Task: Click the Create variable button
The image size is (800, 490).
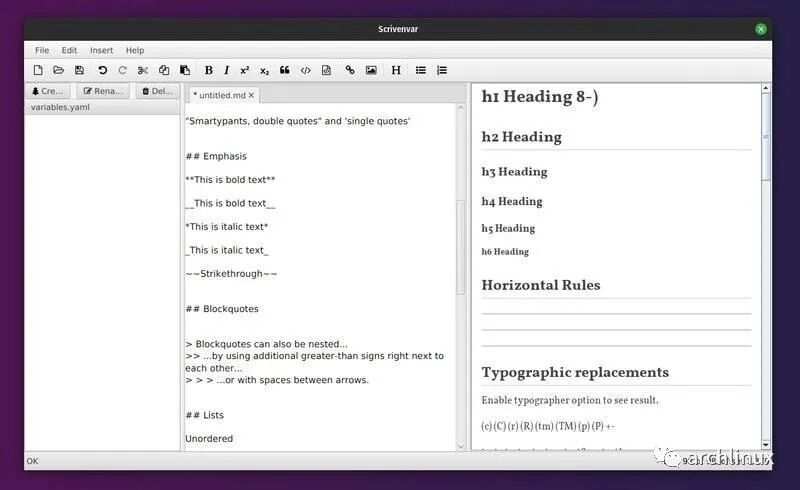Action: (47, 91)
